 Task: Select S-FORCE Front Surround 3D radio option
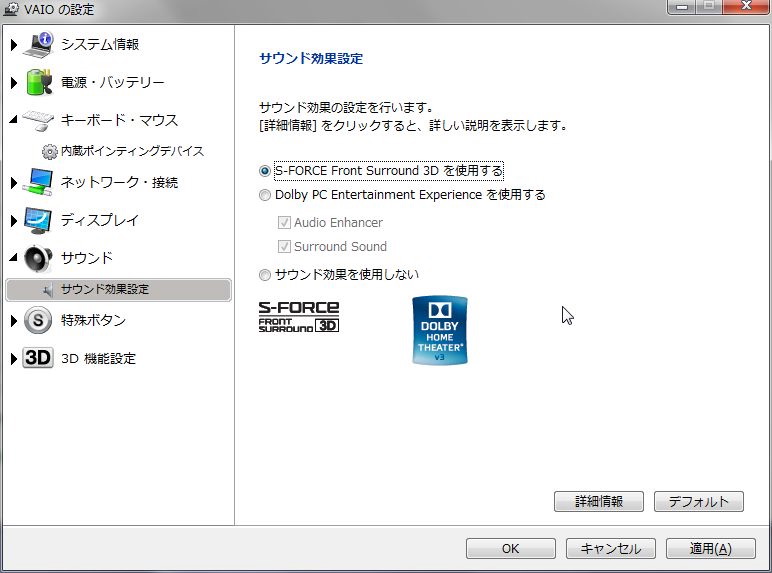pos(265,171)
